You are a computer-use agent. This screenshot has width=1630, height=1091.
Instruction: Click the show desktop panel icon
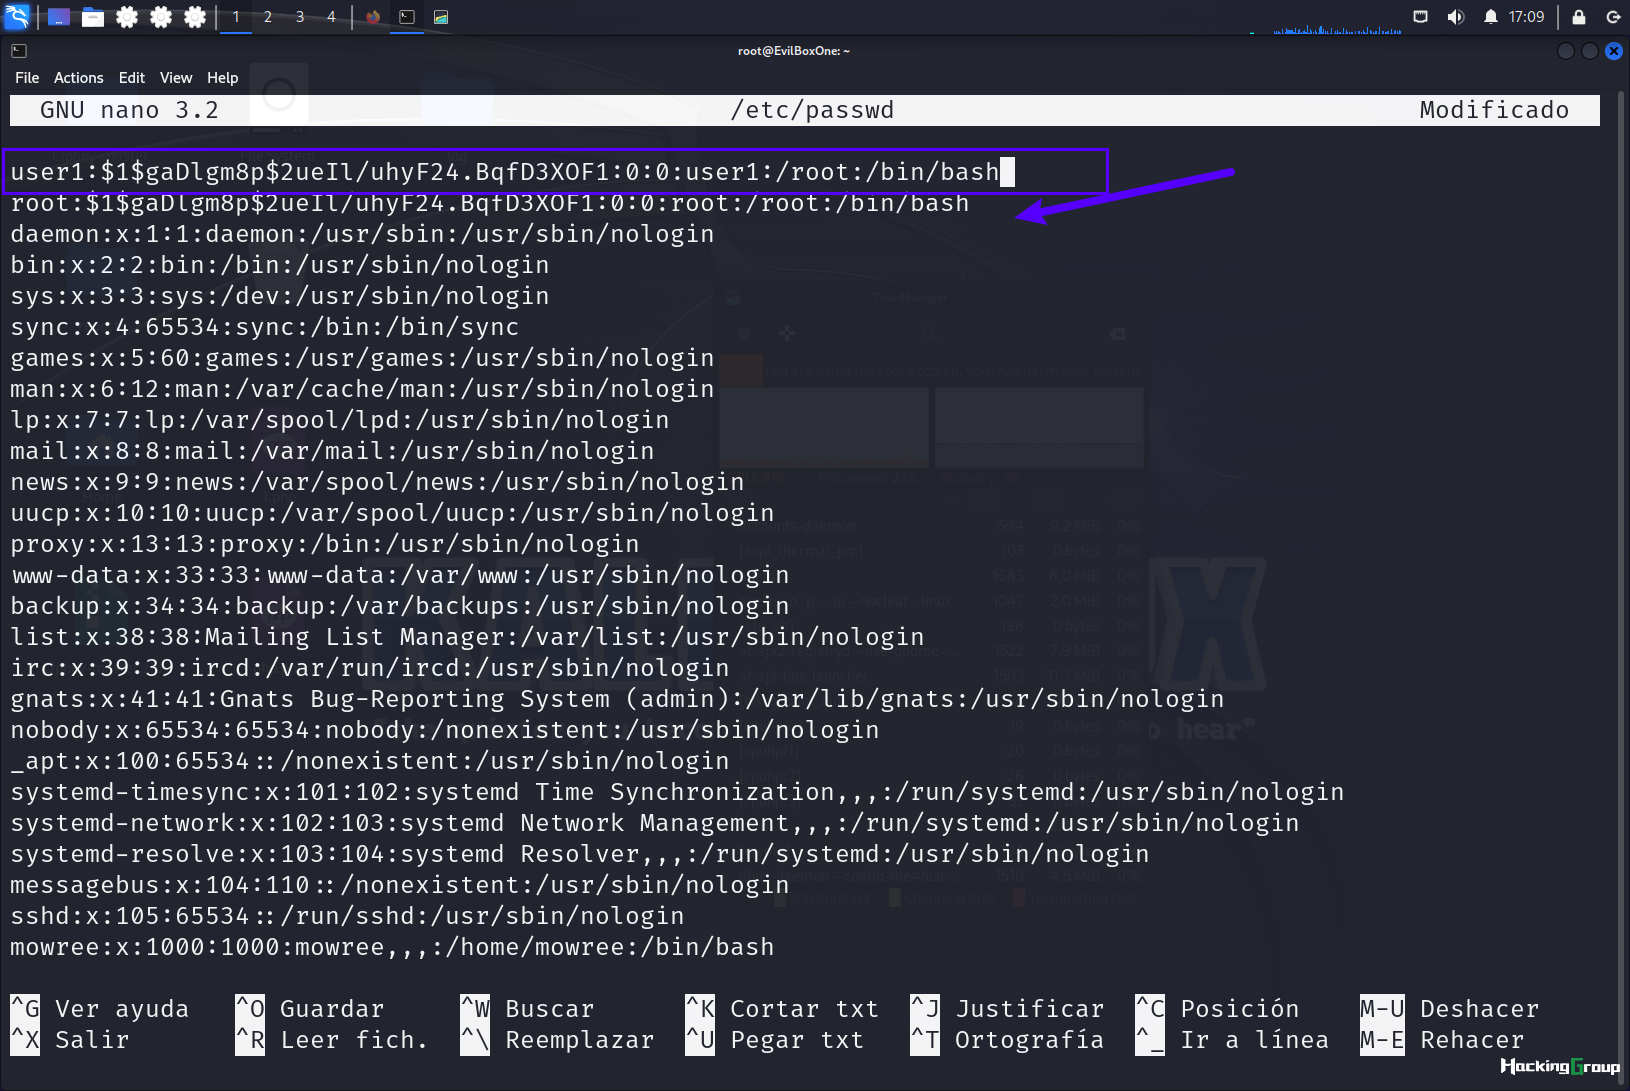59,17
